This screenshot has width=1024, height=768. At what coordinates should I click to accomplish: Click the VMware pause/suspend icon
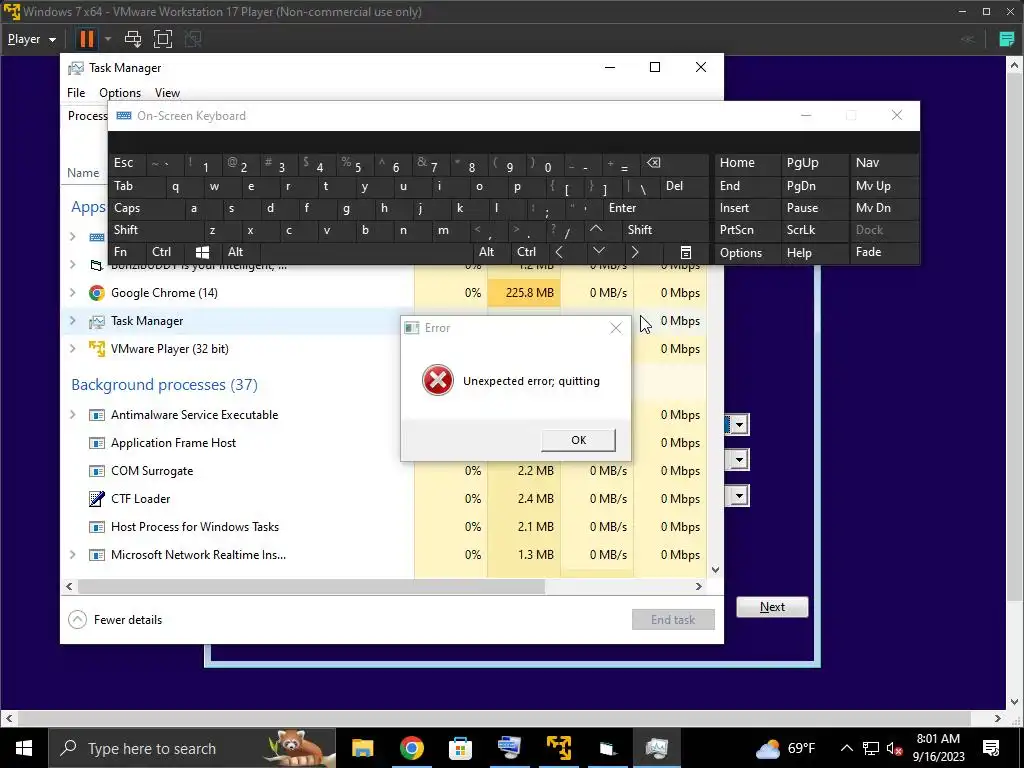pyautogui.click(x=86, y=39)
